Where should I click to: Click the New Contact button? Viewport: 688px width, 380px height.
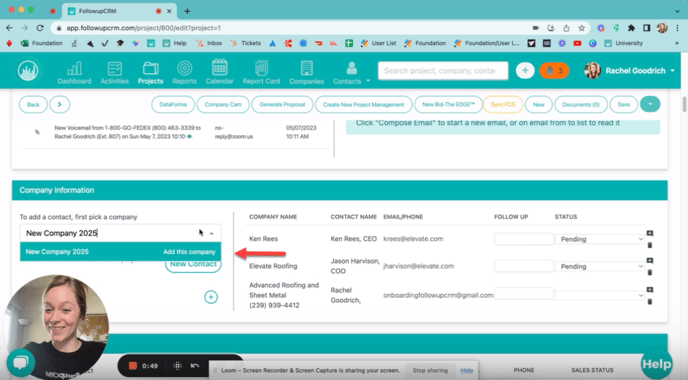pos(193,265)
